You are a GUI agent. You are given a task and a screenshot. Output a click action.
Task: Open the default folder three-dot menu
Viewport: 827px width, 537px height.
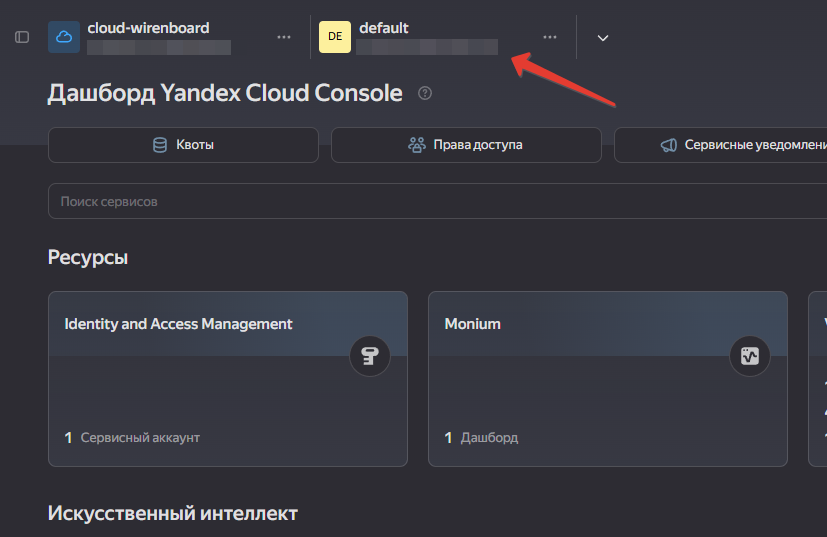click(x=550, y=37)
